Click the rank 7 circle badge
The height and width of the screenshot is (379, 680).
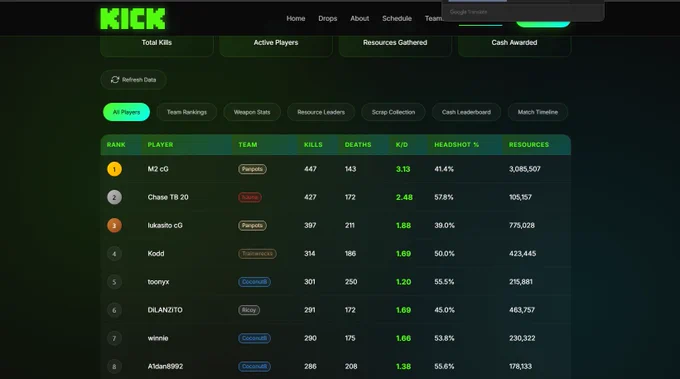114,338
